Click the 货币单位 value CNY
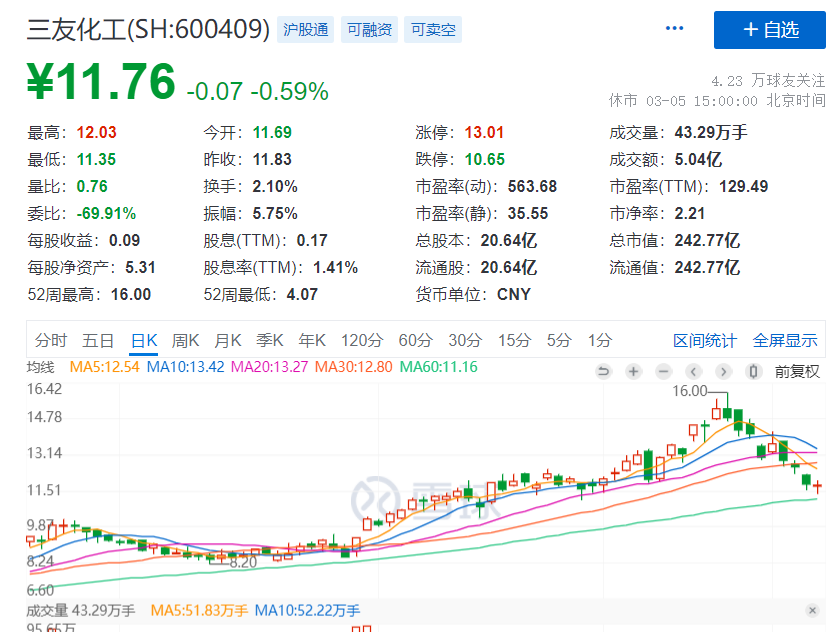This screenshot has width=830, height=632. pyautogui.click(x=514, y=294)
